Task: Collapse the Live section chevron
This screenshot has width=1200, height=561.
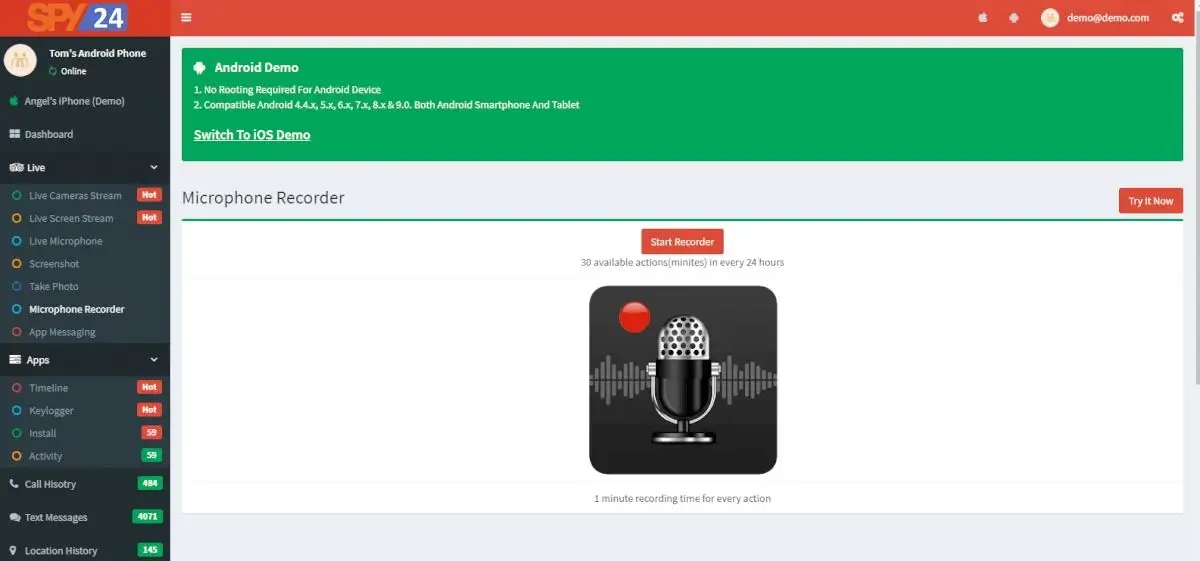Action: [x=154, y=168]
